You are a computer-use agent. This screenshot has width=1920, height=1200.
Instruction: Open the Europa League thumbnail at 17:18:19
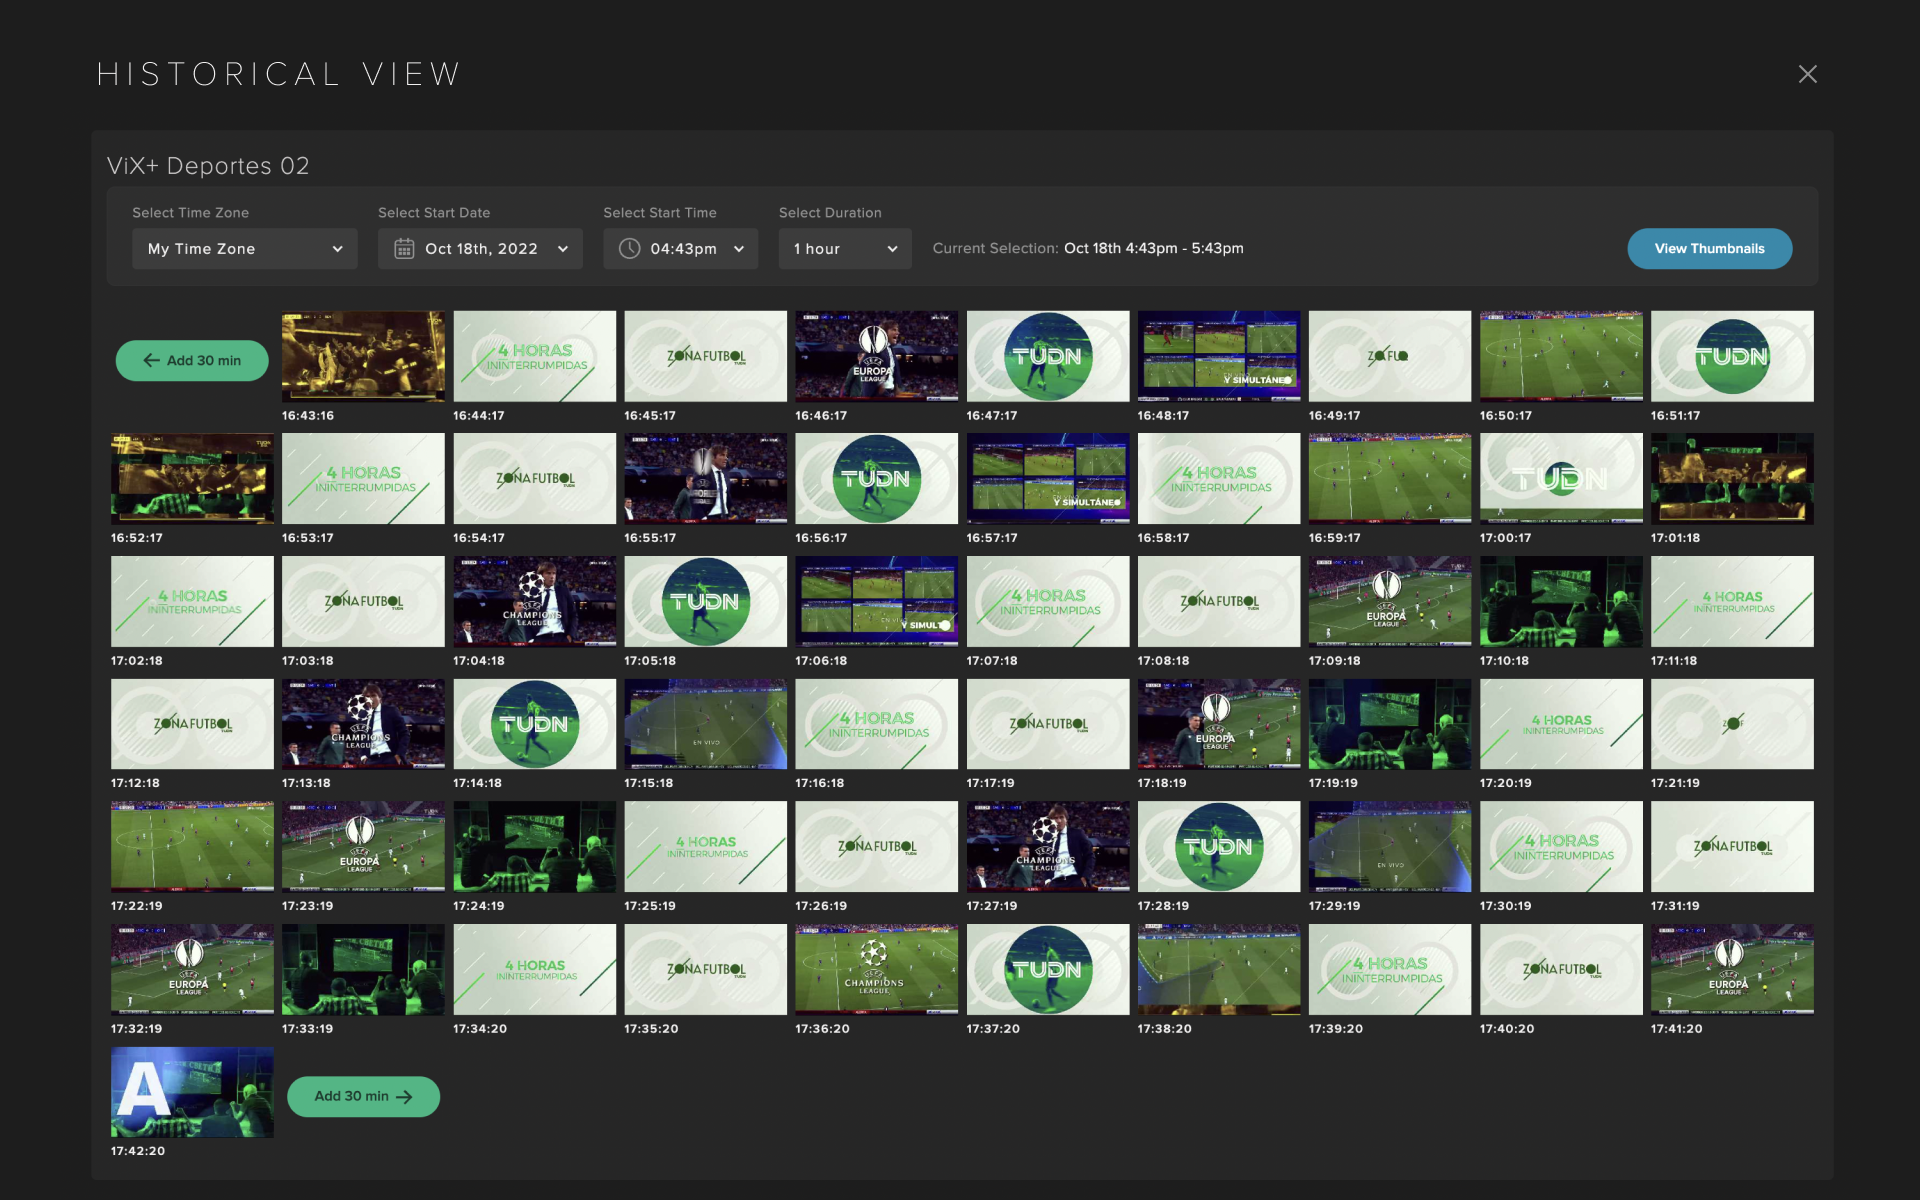point(1219,724)
